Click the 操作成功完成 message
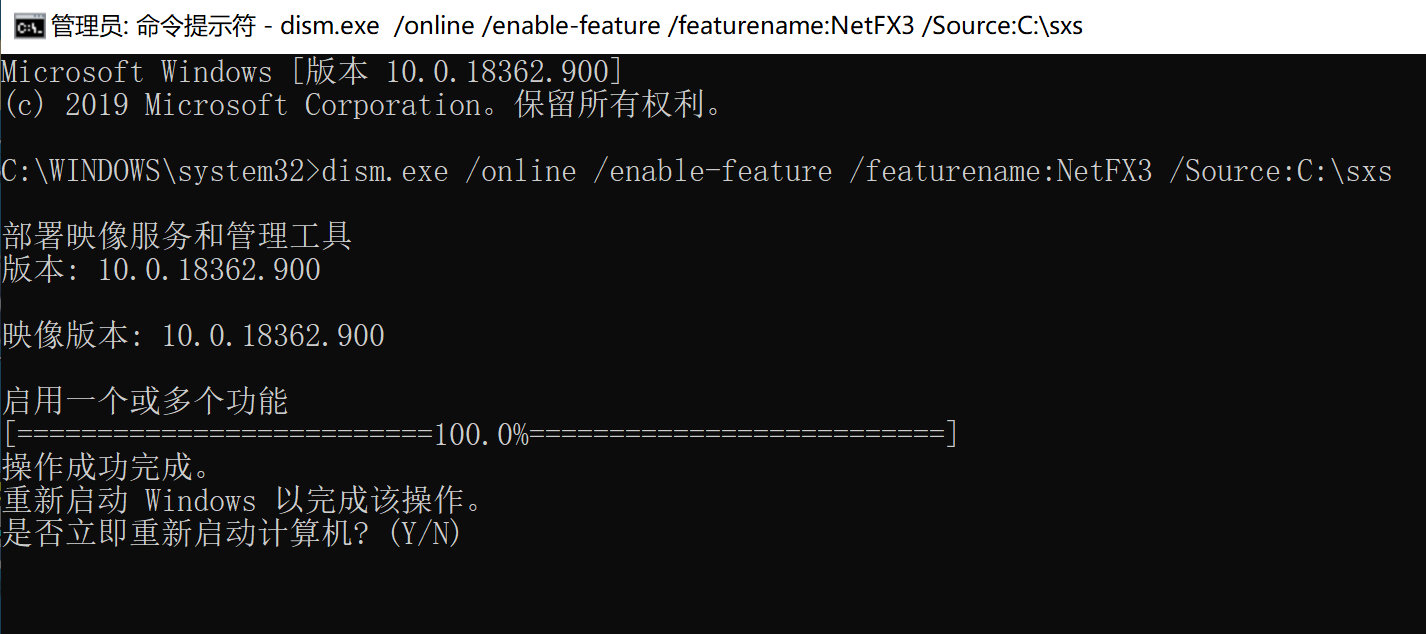Screen dimensions: 1426x634 tap(107, 468)
